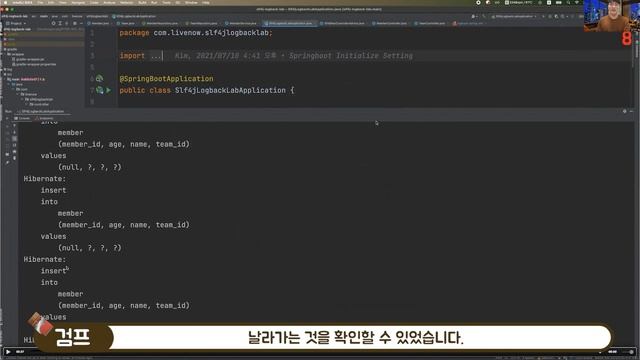Viewport: 640px width, 360px height.
Task: Click the Profiler icon in the main toolbar
Action: 563,16
